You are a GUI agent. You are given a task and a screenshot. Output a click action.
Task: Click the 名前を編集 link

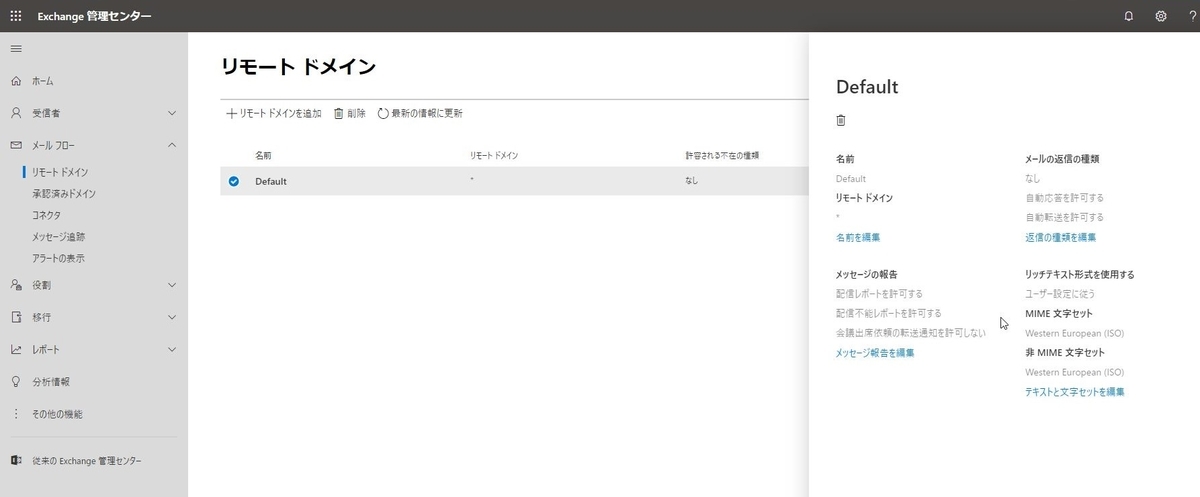[x=858, y=237]
